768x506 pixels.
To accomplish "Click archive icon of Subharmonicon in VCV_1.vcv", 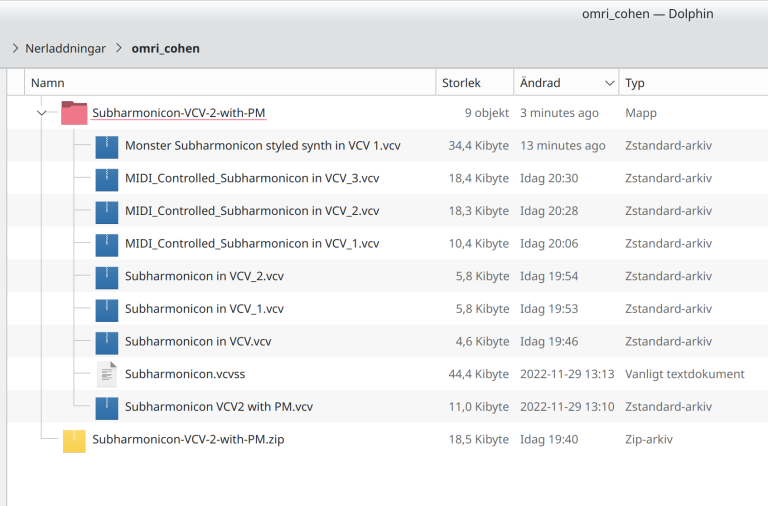I will 107,310.
